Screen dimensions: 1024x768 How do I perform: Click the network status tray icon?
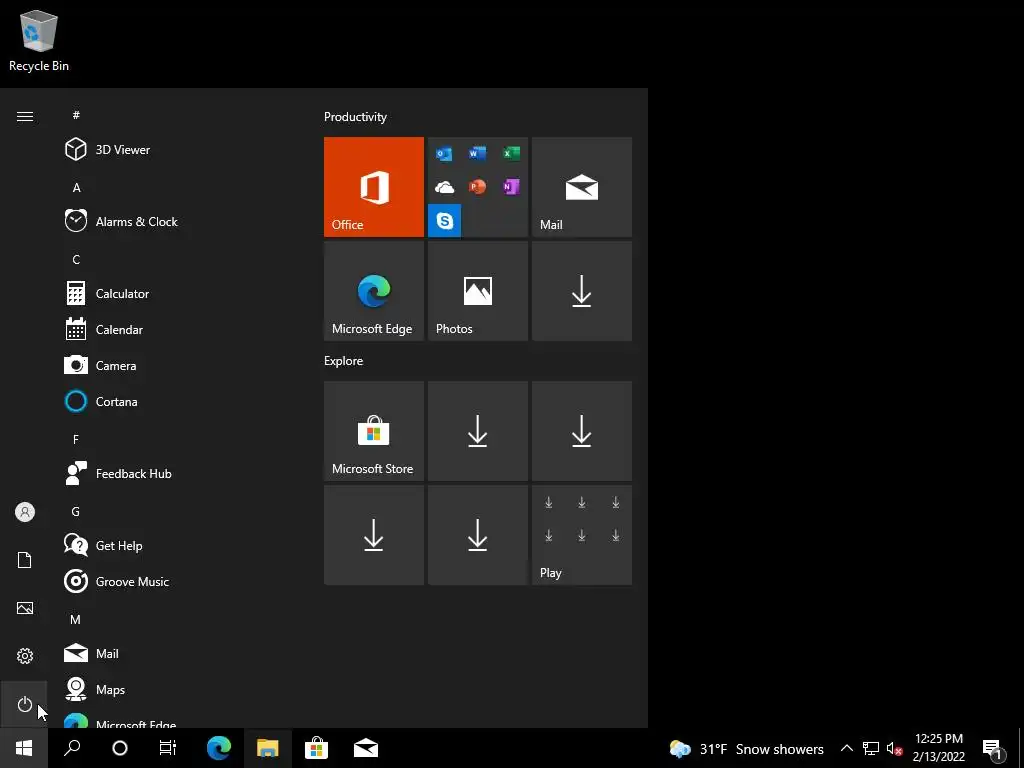point(871,748)
